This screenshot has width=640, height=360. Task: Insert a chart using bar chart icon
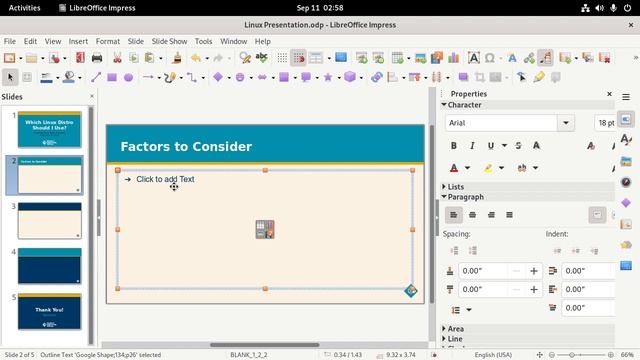[x=453, y=58]
